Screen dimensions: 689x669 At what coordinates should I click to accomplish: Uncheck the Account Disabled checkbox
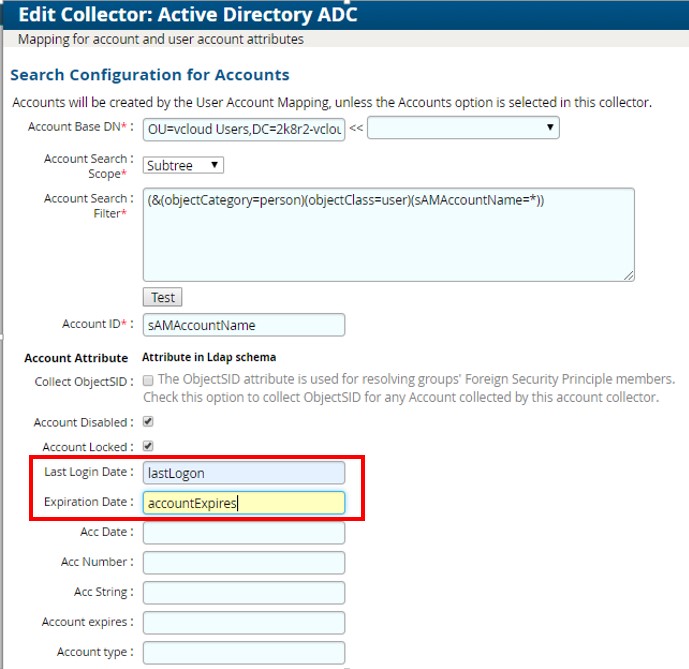coord(148,422)
